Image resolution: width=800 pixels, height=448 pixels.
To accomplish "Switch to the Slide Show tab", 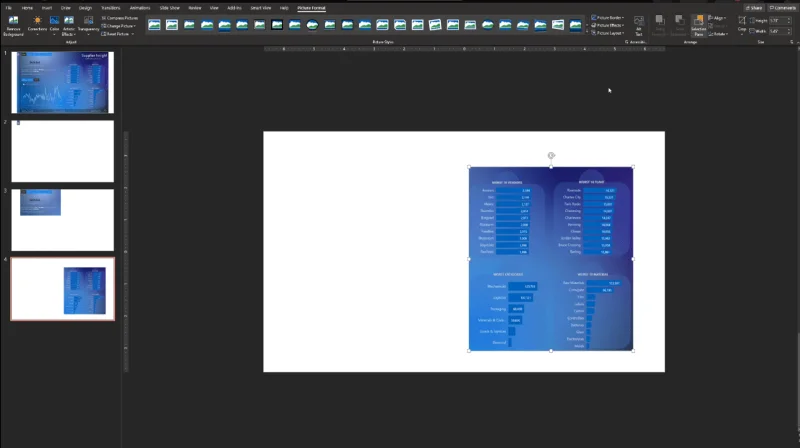I will point(169,8).
